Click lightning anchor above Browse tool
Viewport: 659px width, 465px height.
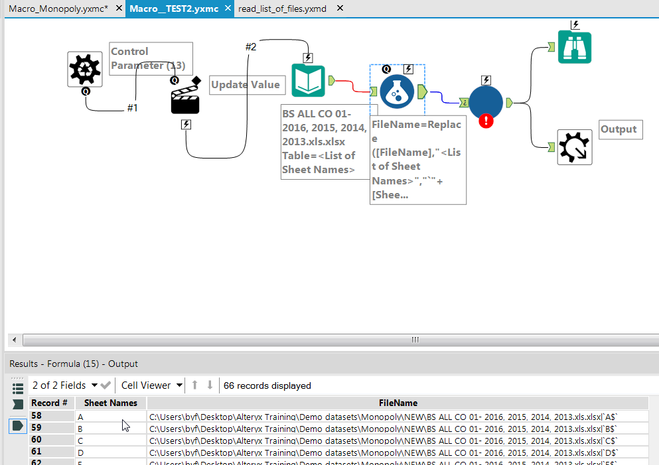[x=575, y=25]
